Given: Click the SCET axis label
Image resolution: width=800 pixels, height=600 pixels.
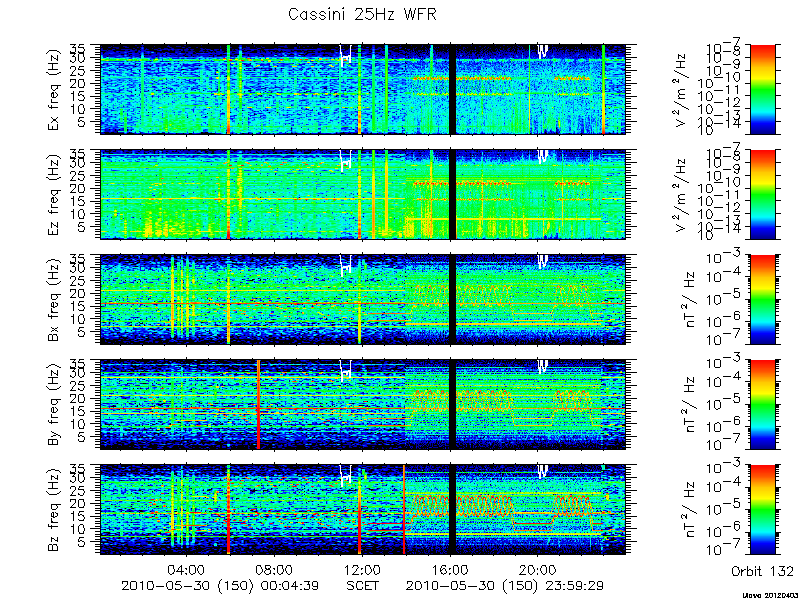Looking at the screenshot, I should [363, 586].
